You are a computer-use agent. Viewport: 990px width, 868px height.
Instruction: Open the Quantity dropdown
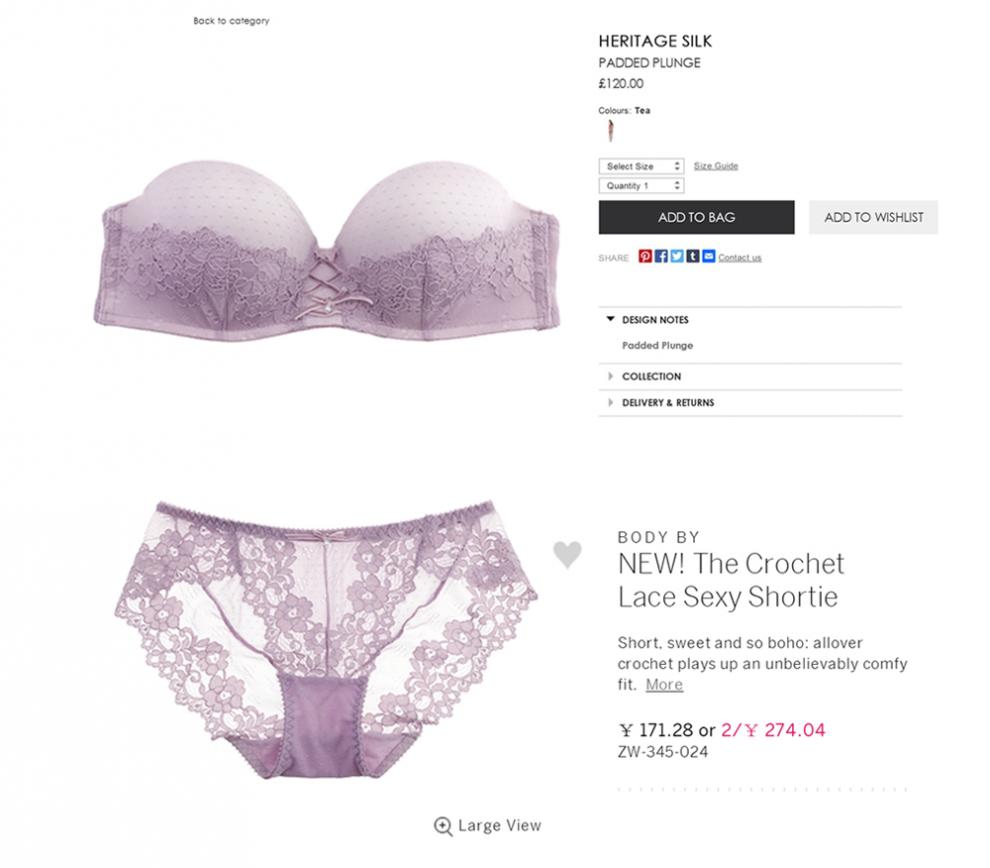641,186
